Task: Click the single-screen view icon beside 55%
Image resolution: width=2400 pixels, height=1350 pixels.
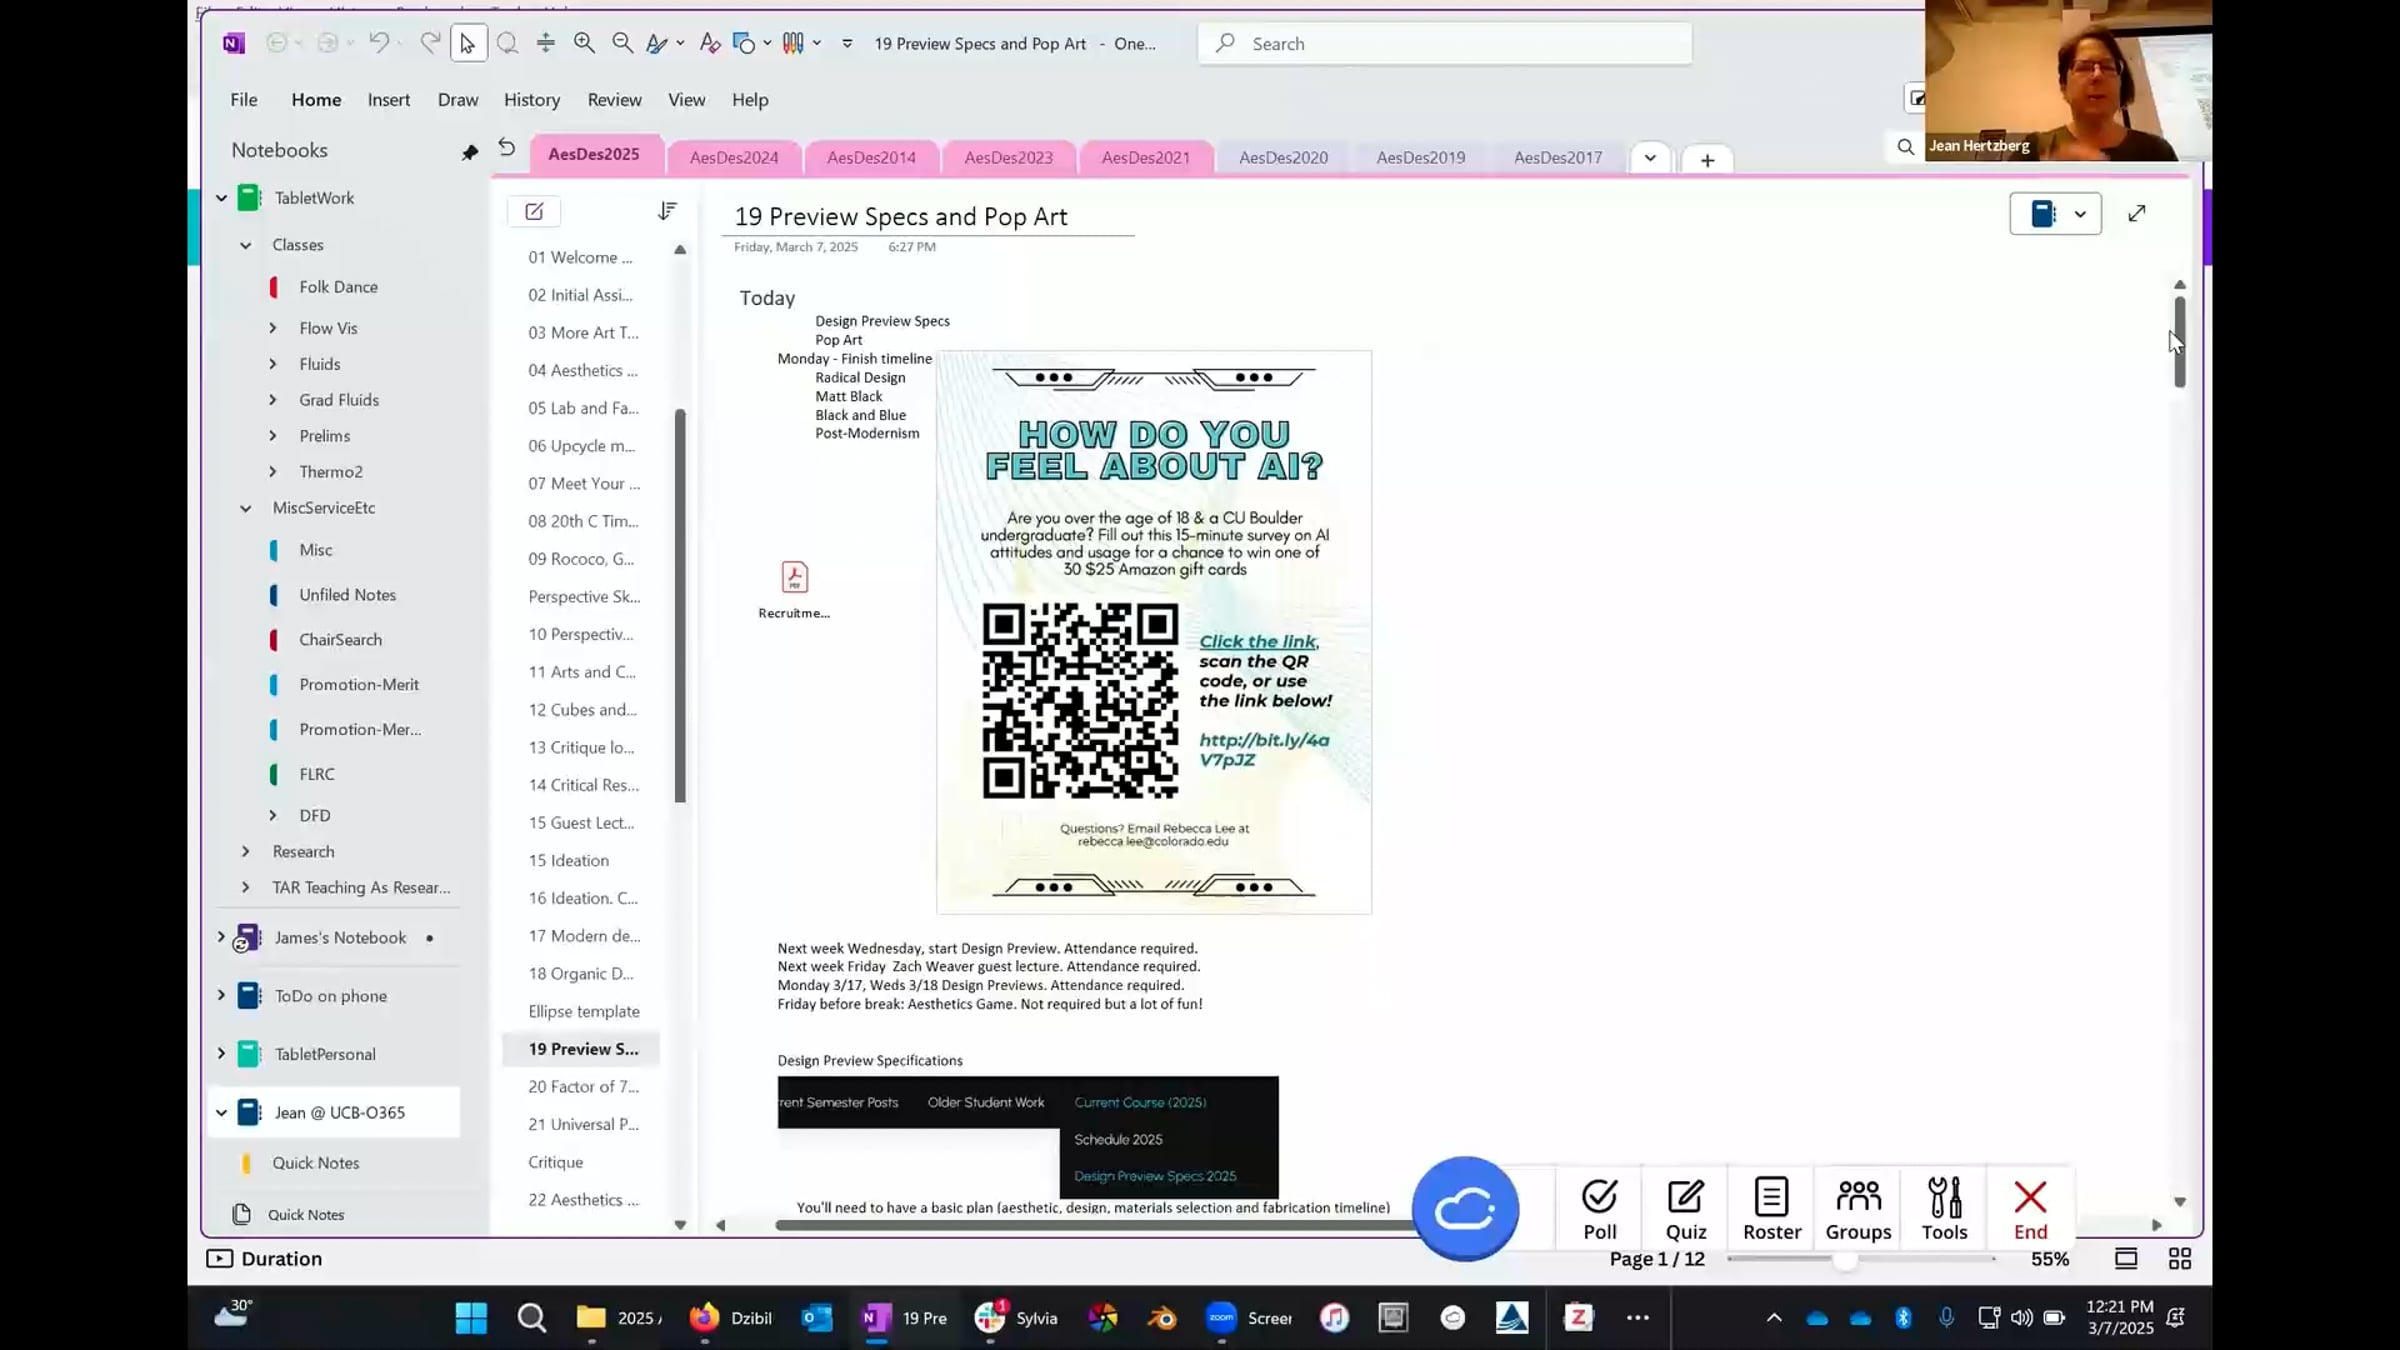Action: pyautogui.click(x=2126, y=1258)
